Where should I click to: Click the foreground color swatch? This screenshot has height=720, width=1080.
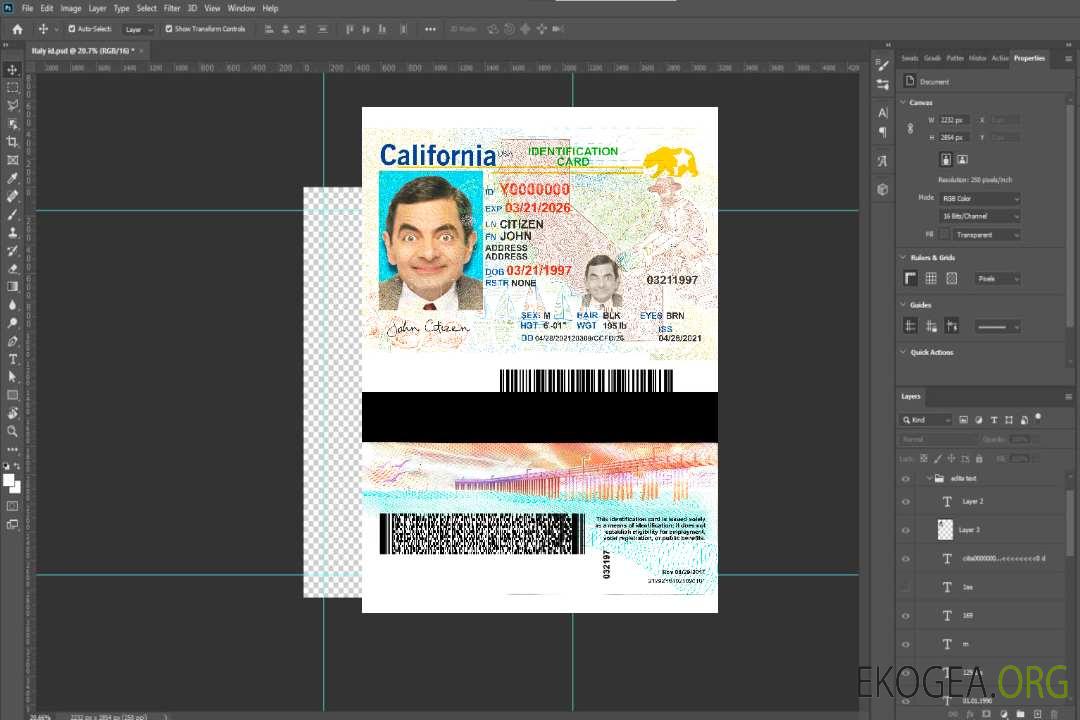[9, 480]
